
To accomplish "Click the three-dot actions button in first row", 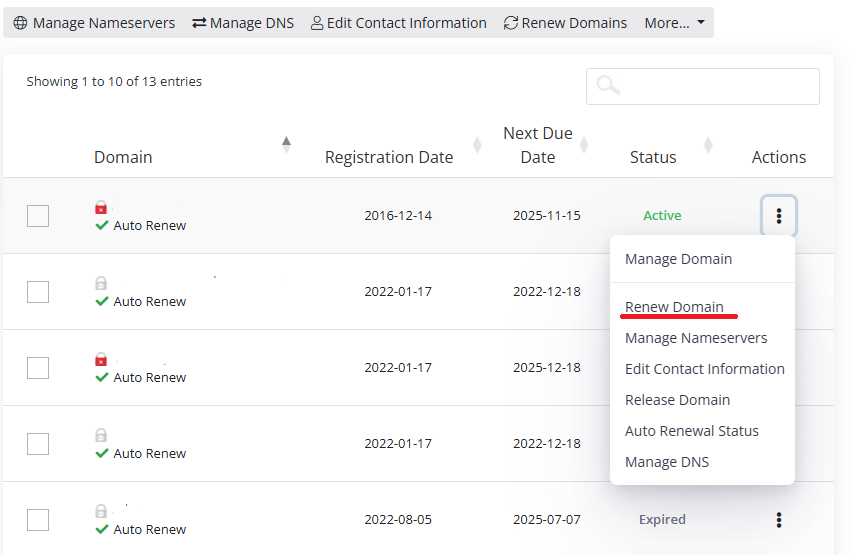I will (778, 216).
